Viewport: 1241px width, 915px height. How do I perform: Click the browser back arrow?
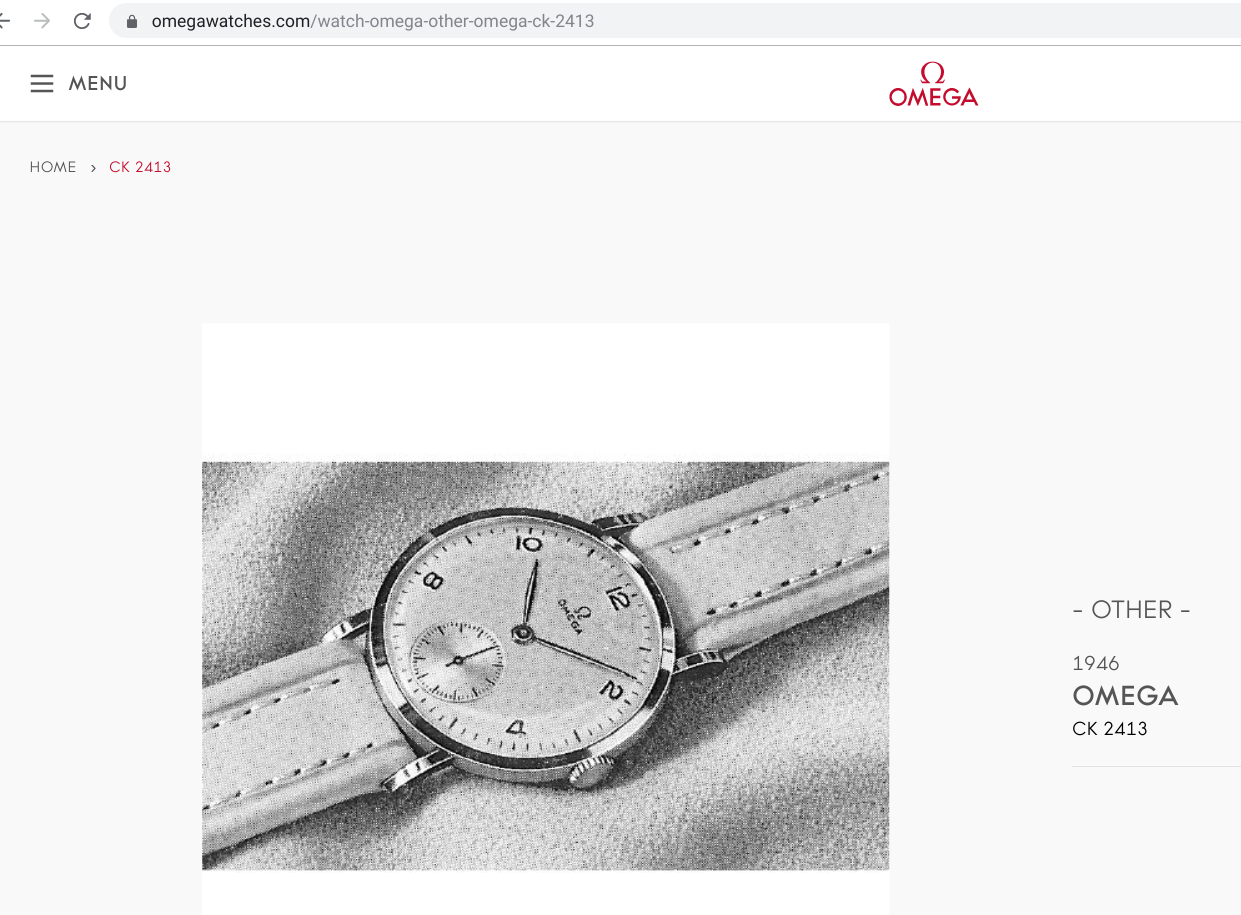point(4,21)
